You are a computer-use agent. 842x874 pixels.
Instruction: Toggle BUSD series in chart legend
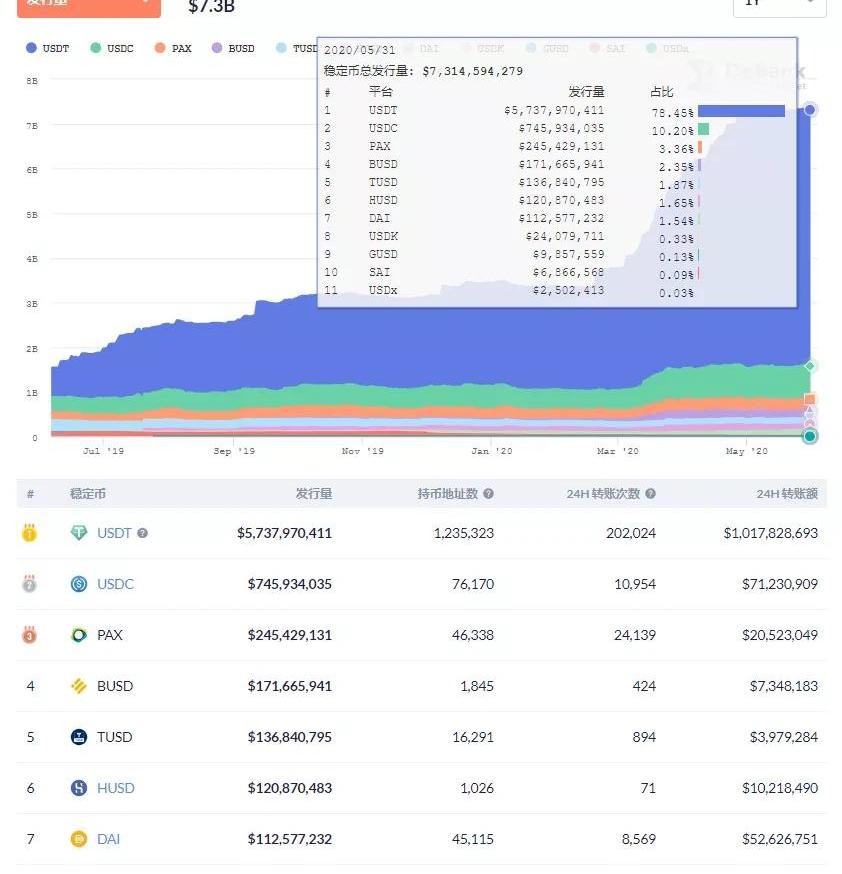click(233, 48)
